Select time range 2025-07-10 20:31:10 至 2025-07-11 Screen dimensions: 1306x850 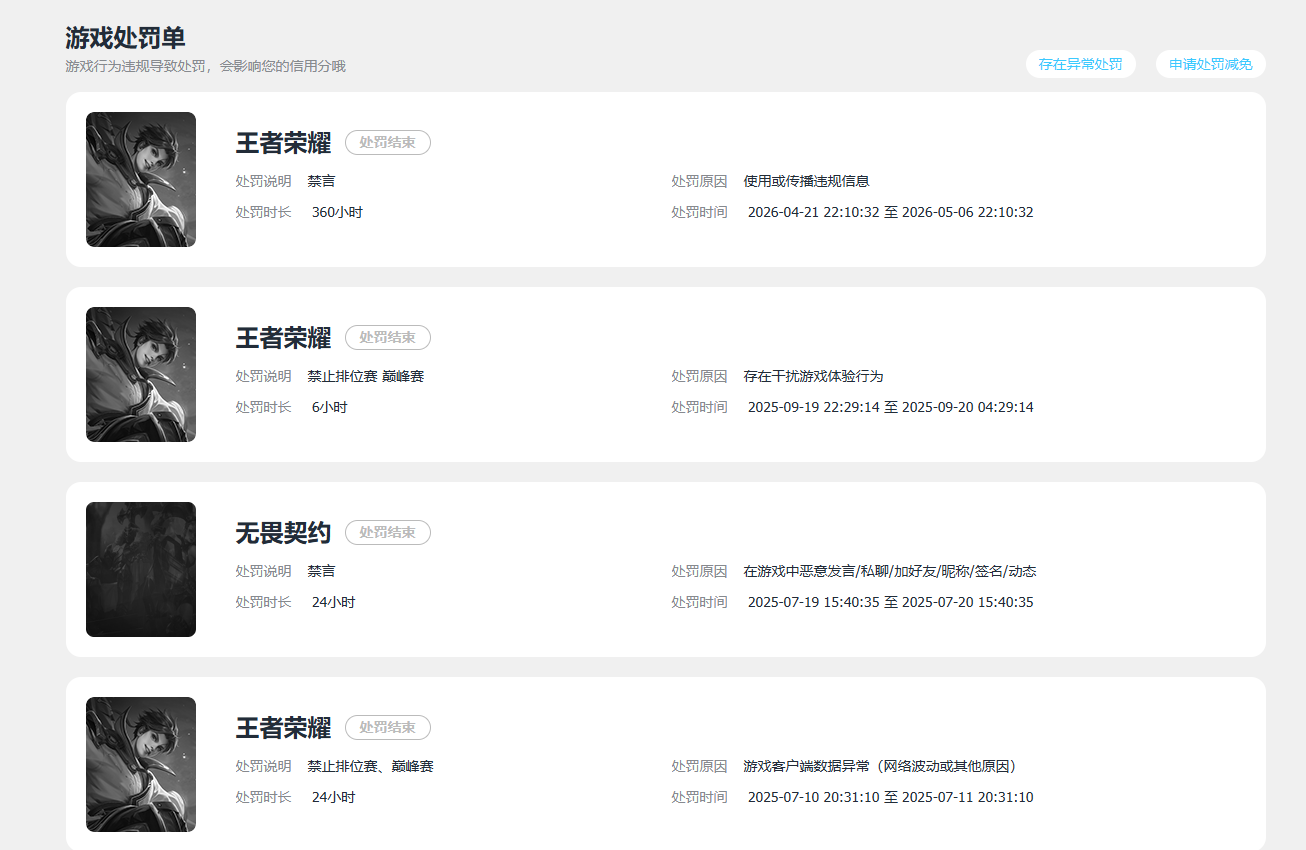click(x=890, y=797)
